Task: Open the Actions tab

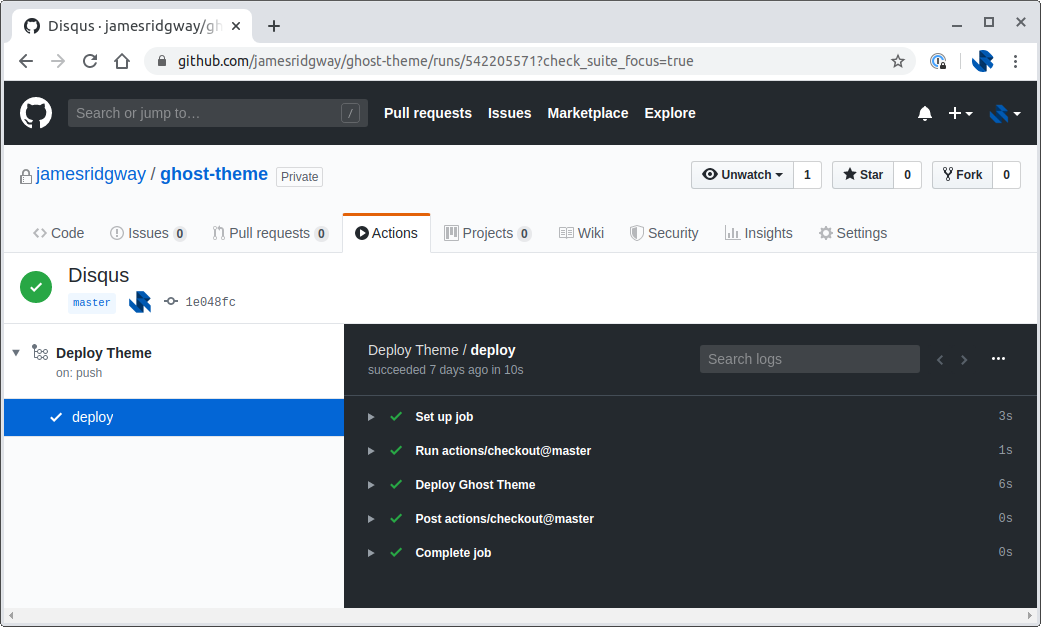Action: click(x=386, y=233)
